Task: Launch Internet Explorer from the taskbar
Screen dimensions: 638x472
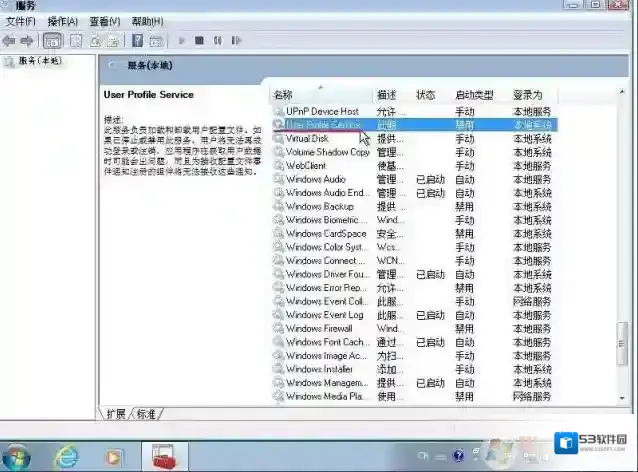Action: [x=66, y=457]
